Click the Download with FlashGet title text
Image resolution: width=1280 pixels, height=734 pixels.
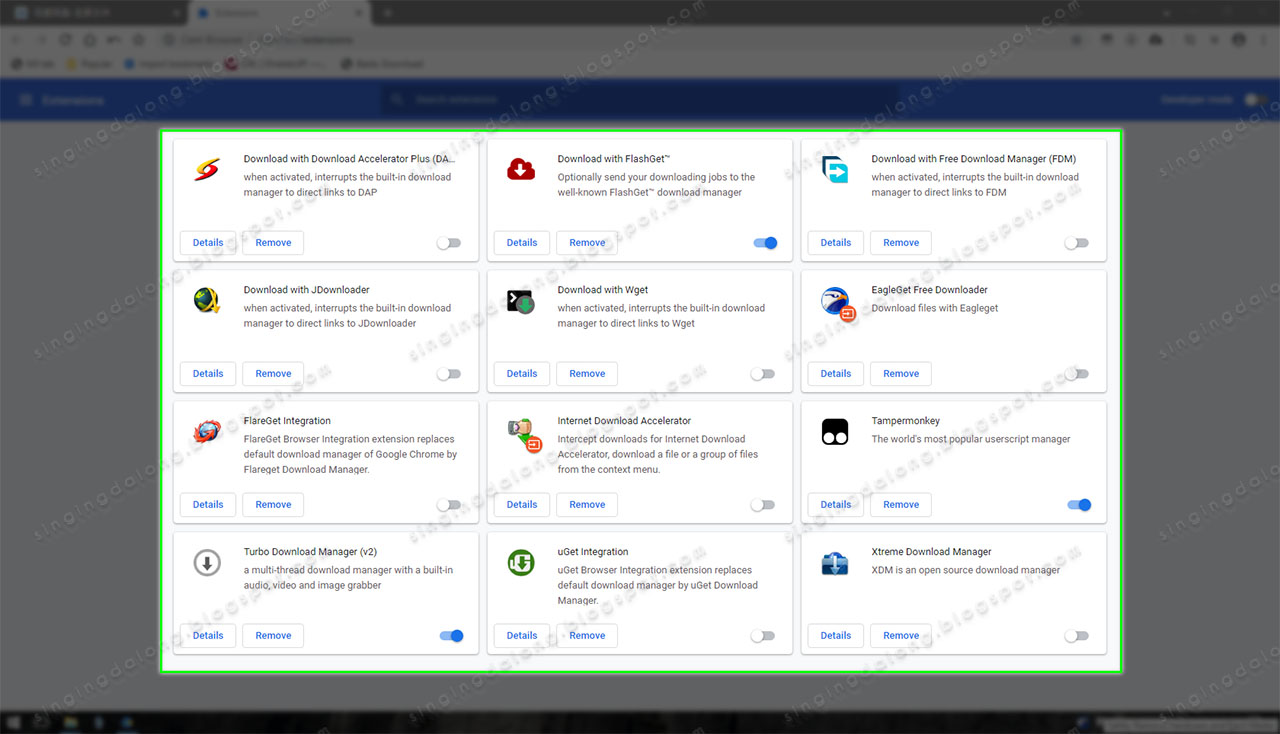pyautogui.click(x=614, y=159)
